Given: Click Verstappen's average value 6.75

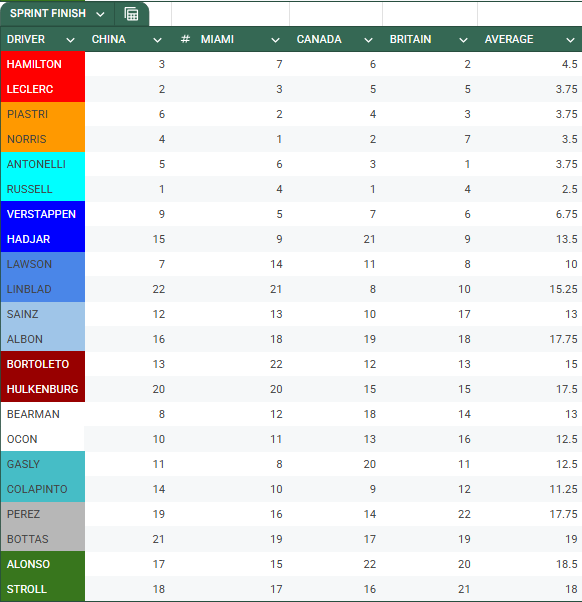Looking at the screenshot, I should tap(566, 214).
